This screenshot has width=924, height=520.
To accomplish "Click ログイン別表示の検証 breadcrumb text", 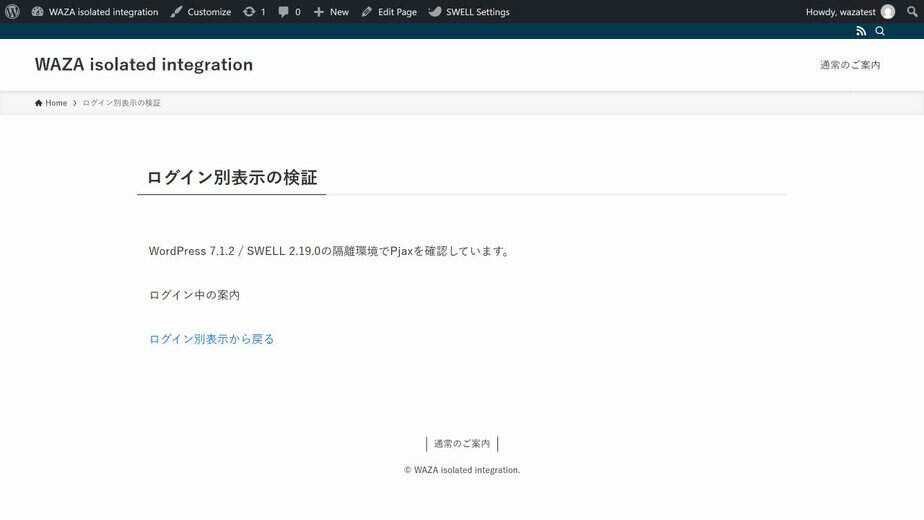I will (121, 103).
